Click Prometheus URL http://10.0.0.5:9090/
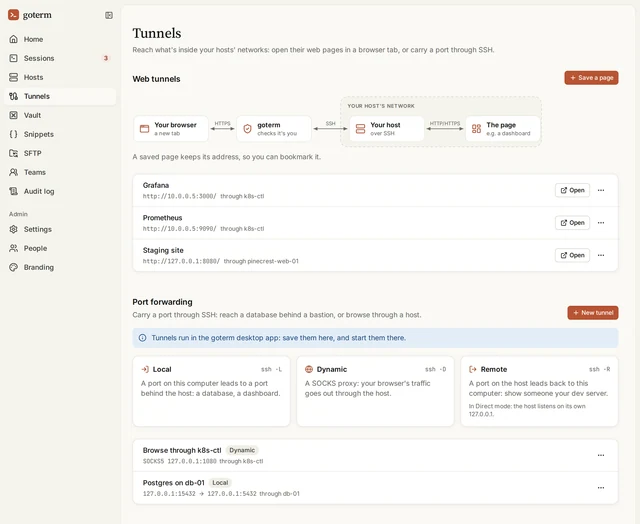Viewport: 640px width, 524px height. click(x=180, y=229)
